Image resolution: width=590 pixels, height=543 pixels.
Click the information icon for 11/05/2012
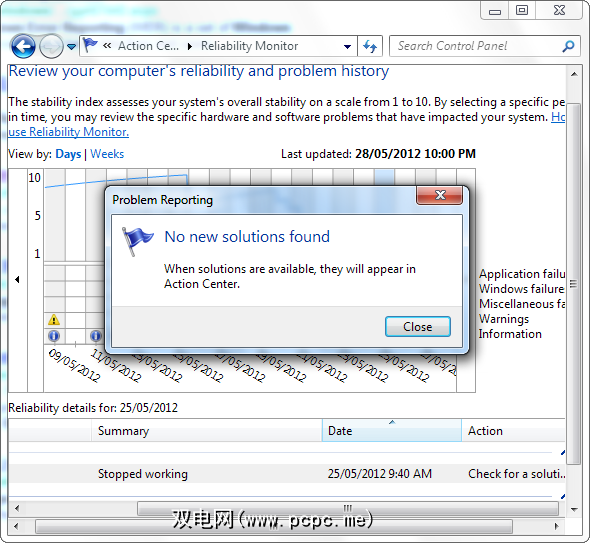pos(96,336)
